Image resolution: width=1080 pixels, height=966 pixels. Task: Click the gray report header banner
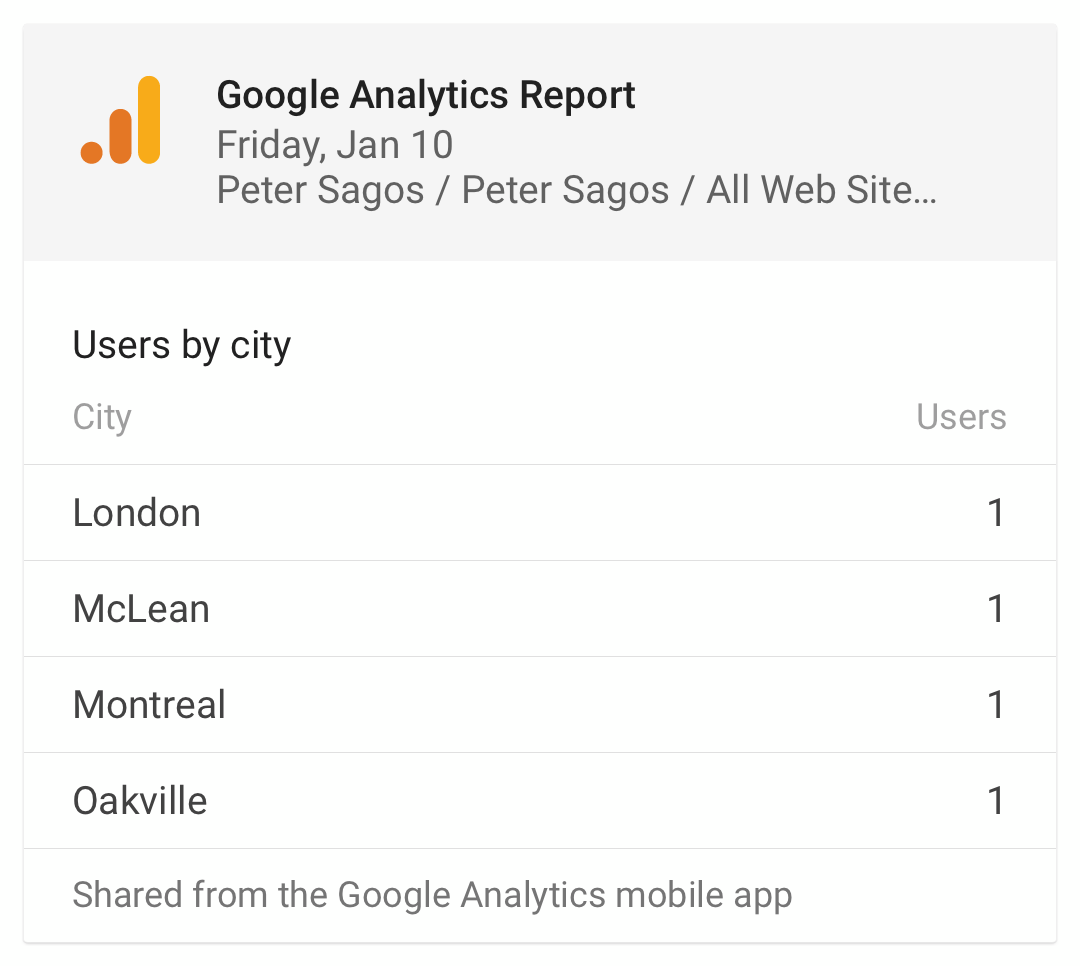point(540,142)
